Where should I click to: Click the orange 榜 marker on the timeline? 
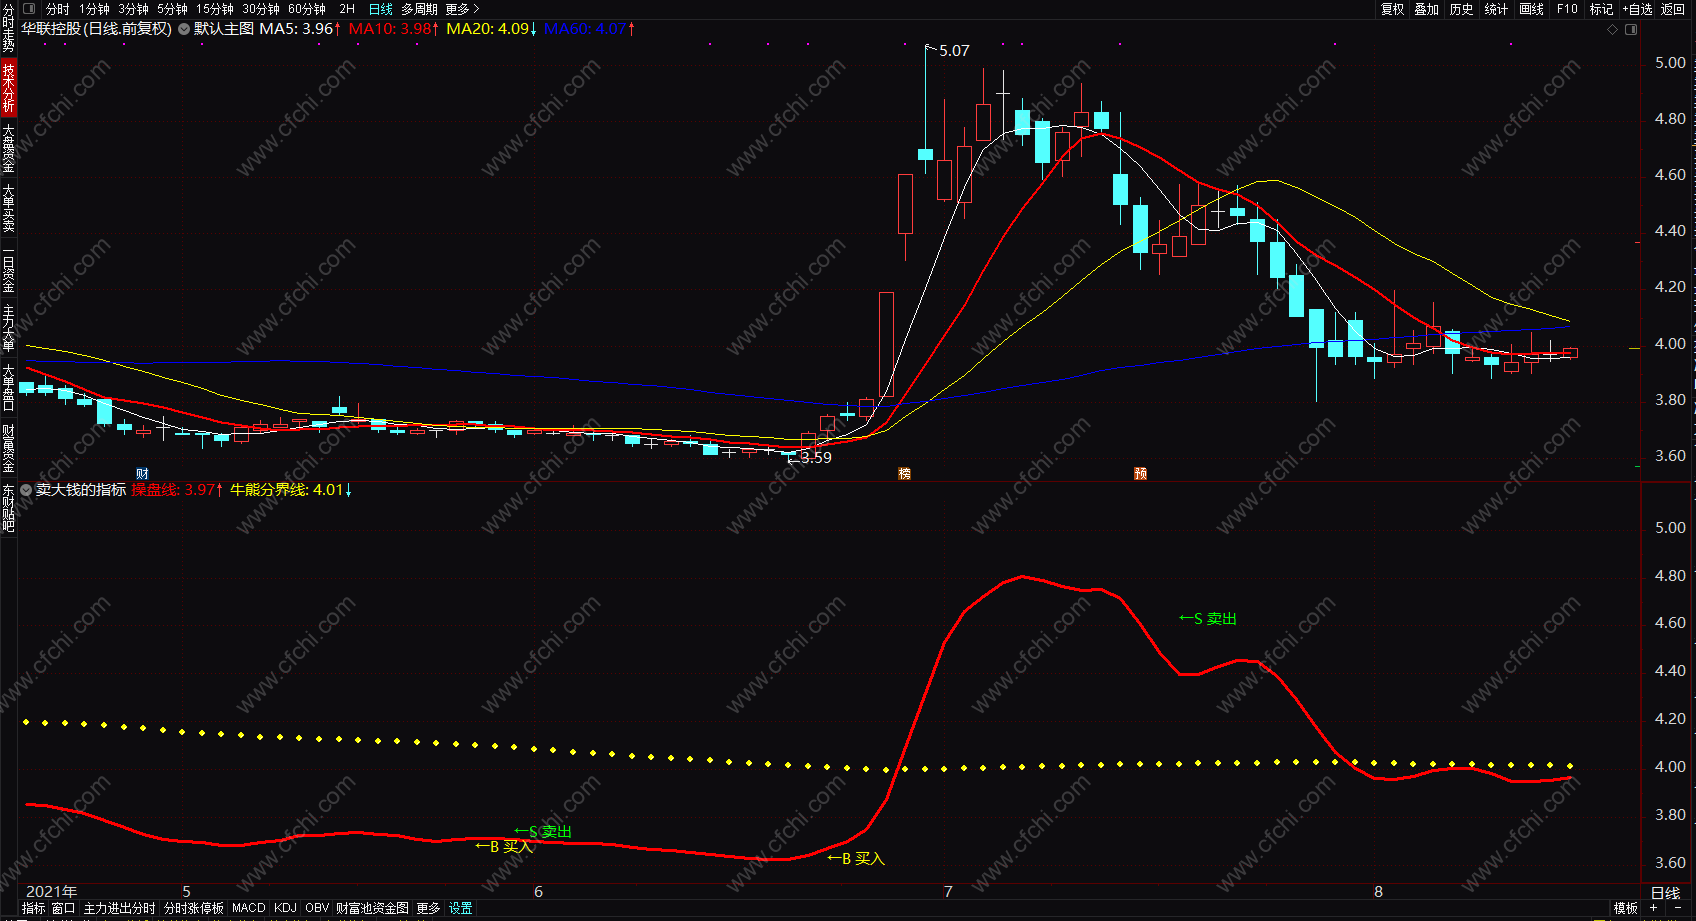pos(904,474)
